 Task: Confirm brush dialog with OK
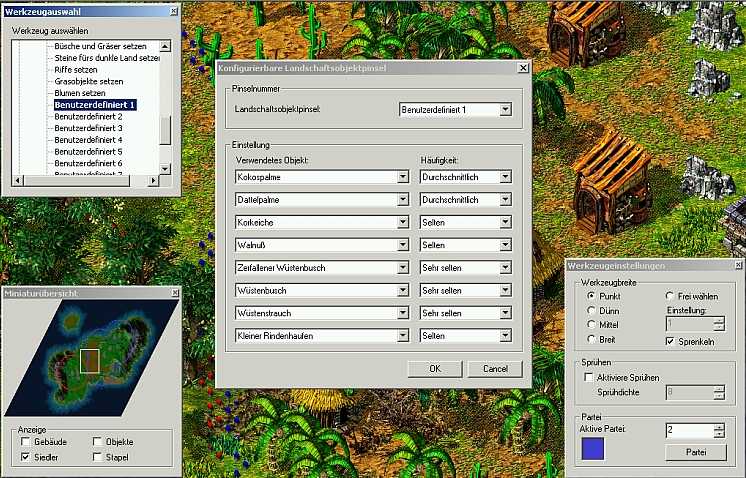click(x=435, y=369)
